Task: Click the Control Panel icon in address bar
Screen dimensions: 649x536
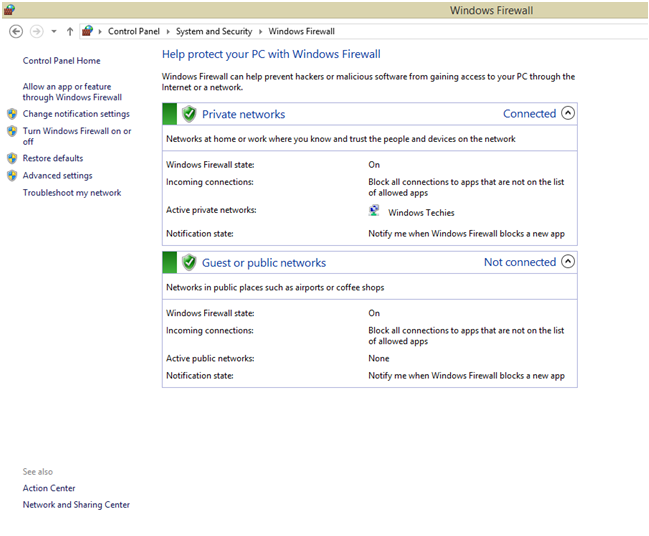Action: (88, 31)
